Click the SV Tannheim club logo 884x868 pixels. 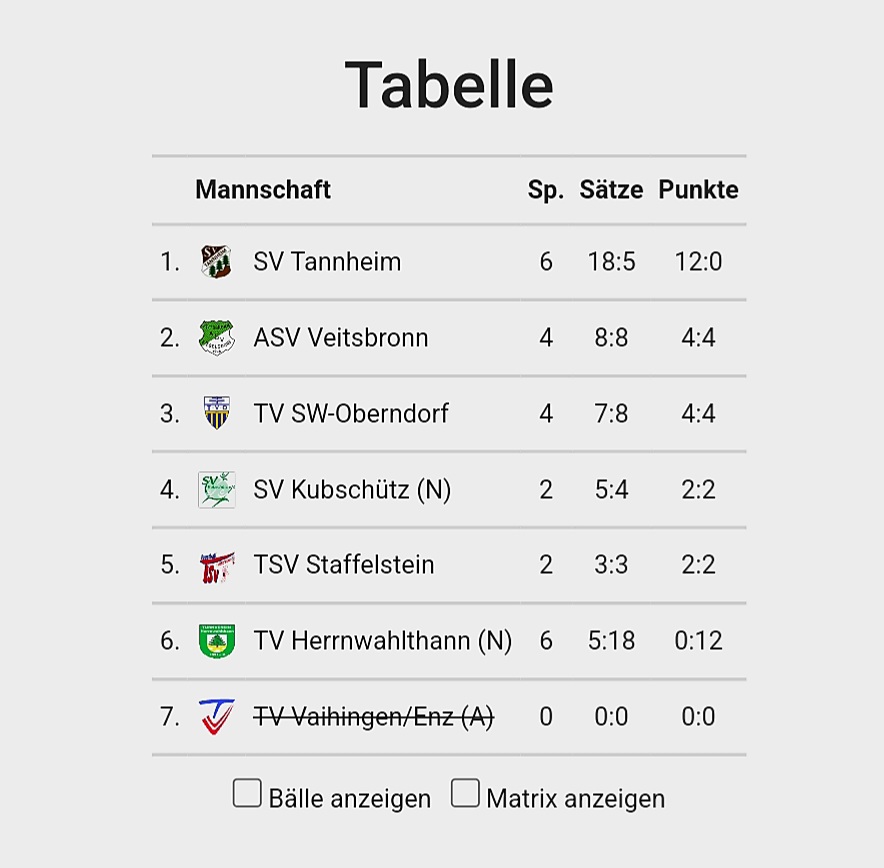click(x=216, y=262)
